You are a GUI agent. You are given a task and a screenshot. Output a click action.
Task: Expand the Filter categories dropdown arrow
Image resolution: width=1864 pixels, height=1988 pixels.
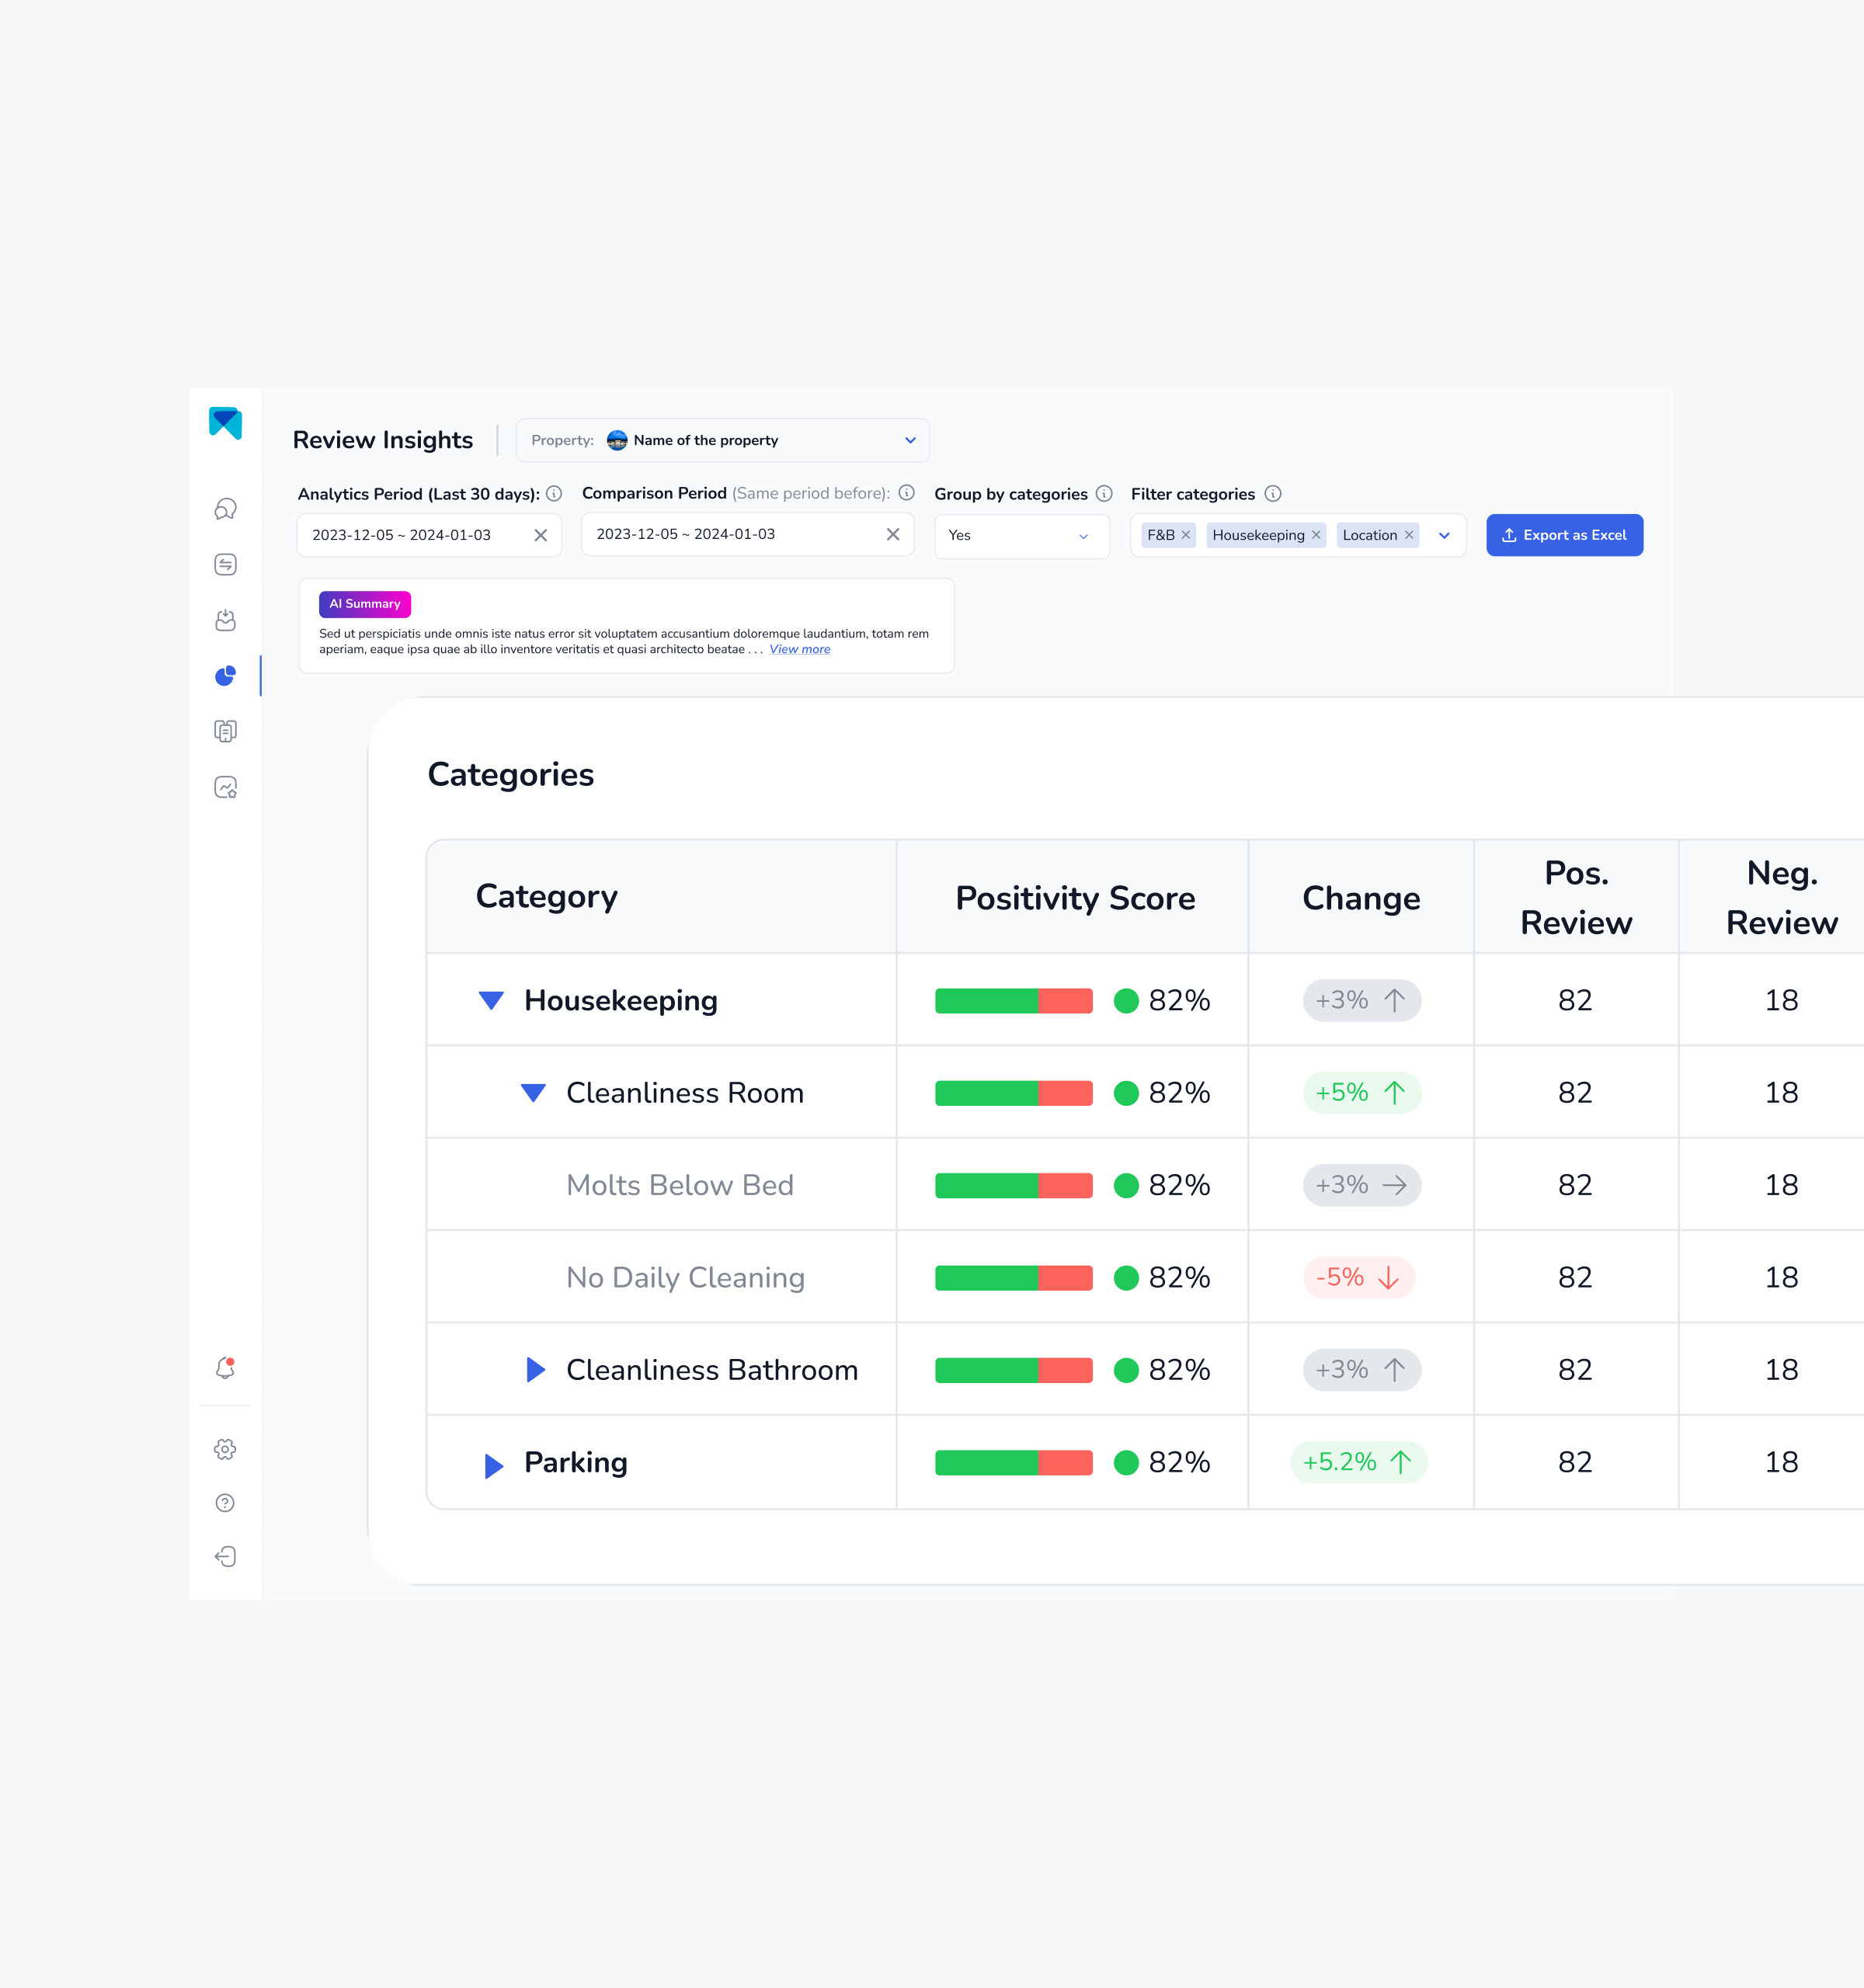click(1444, 536)
